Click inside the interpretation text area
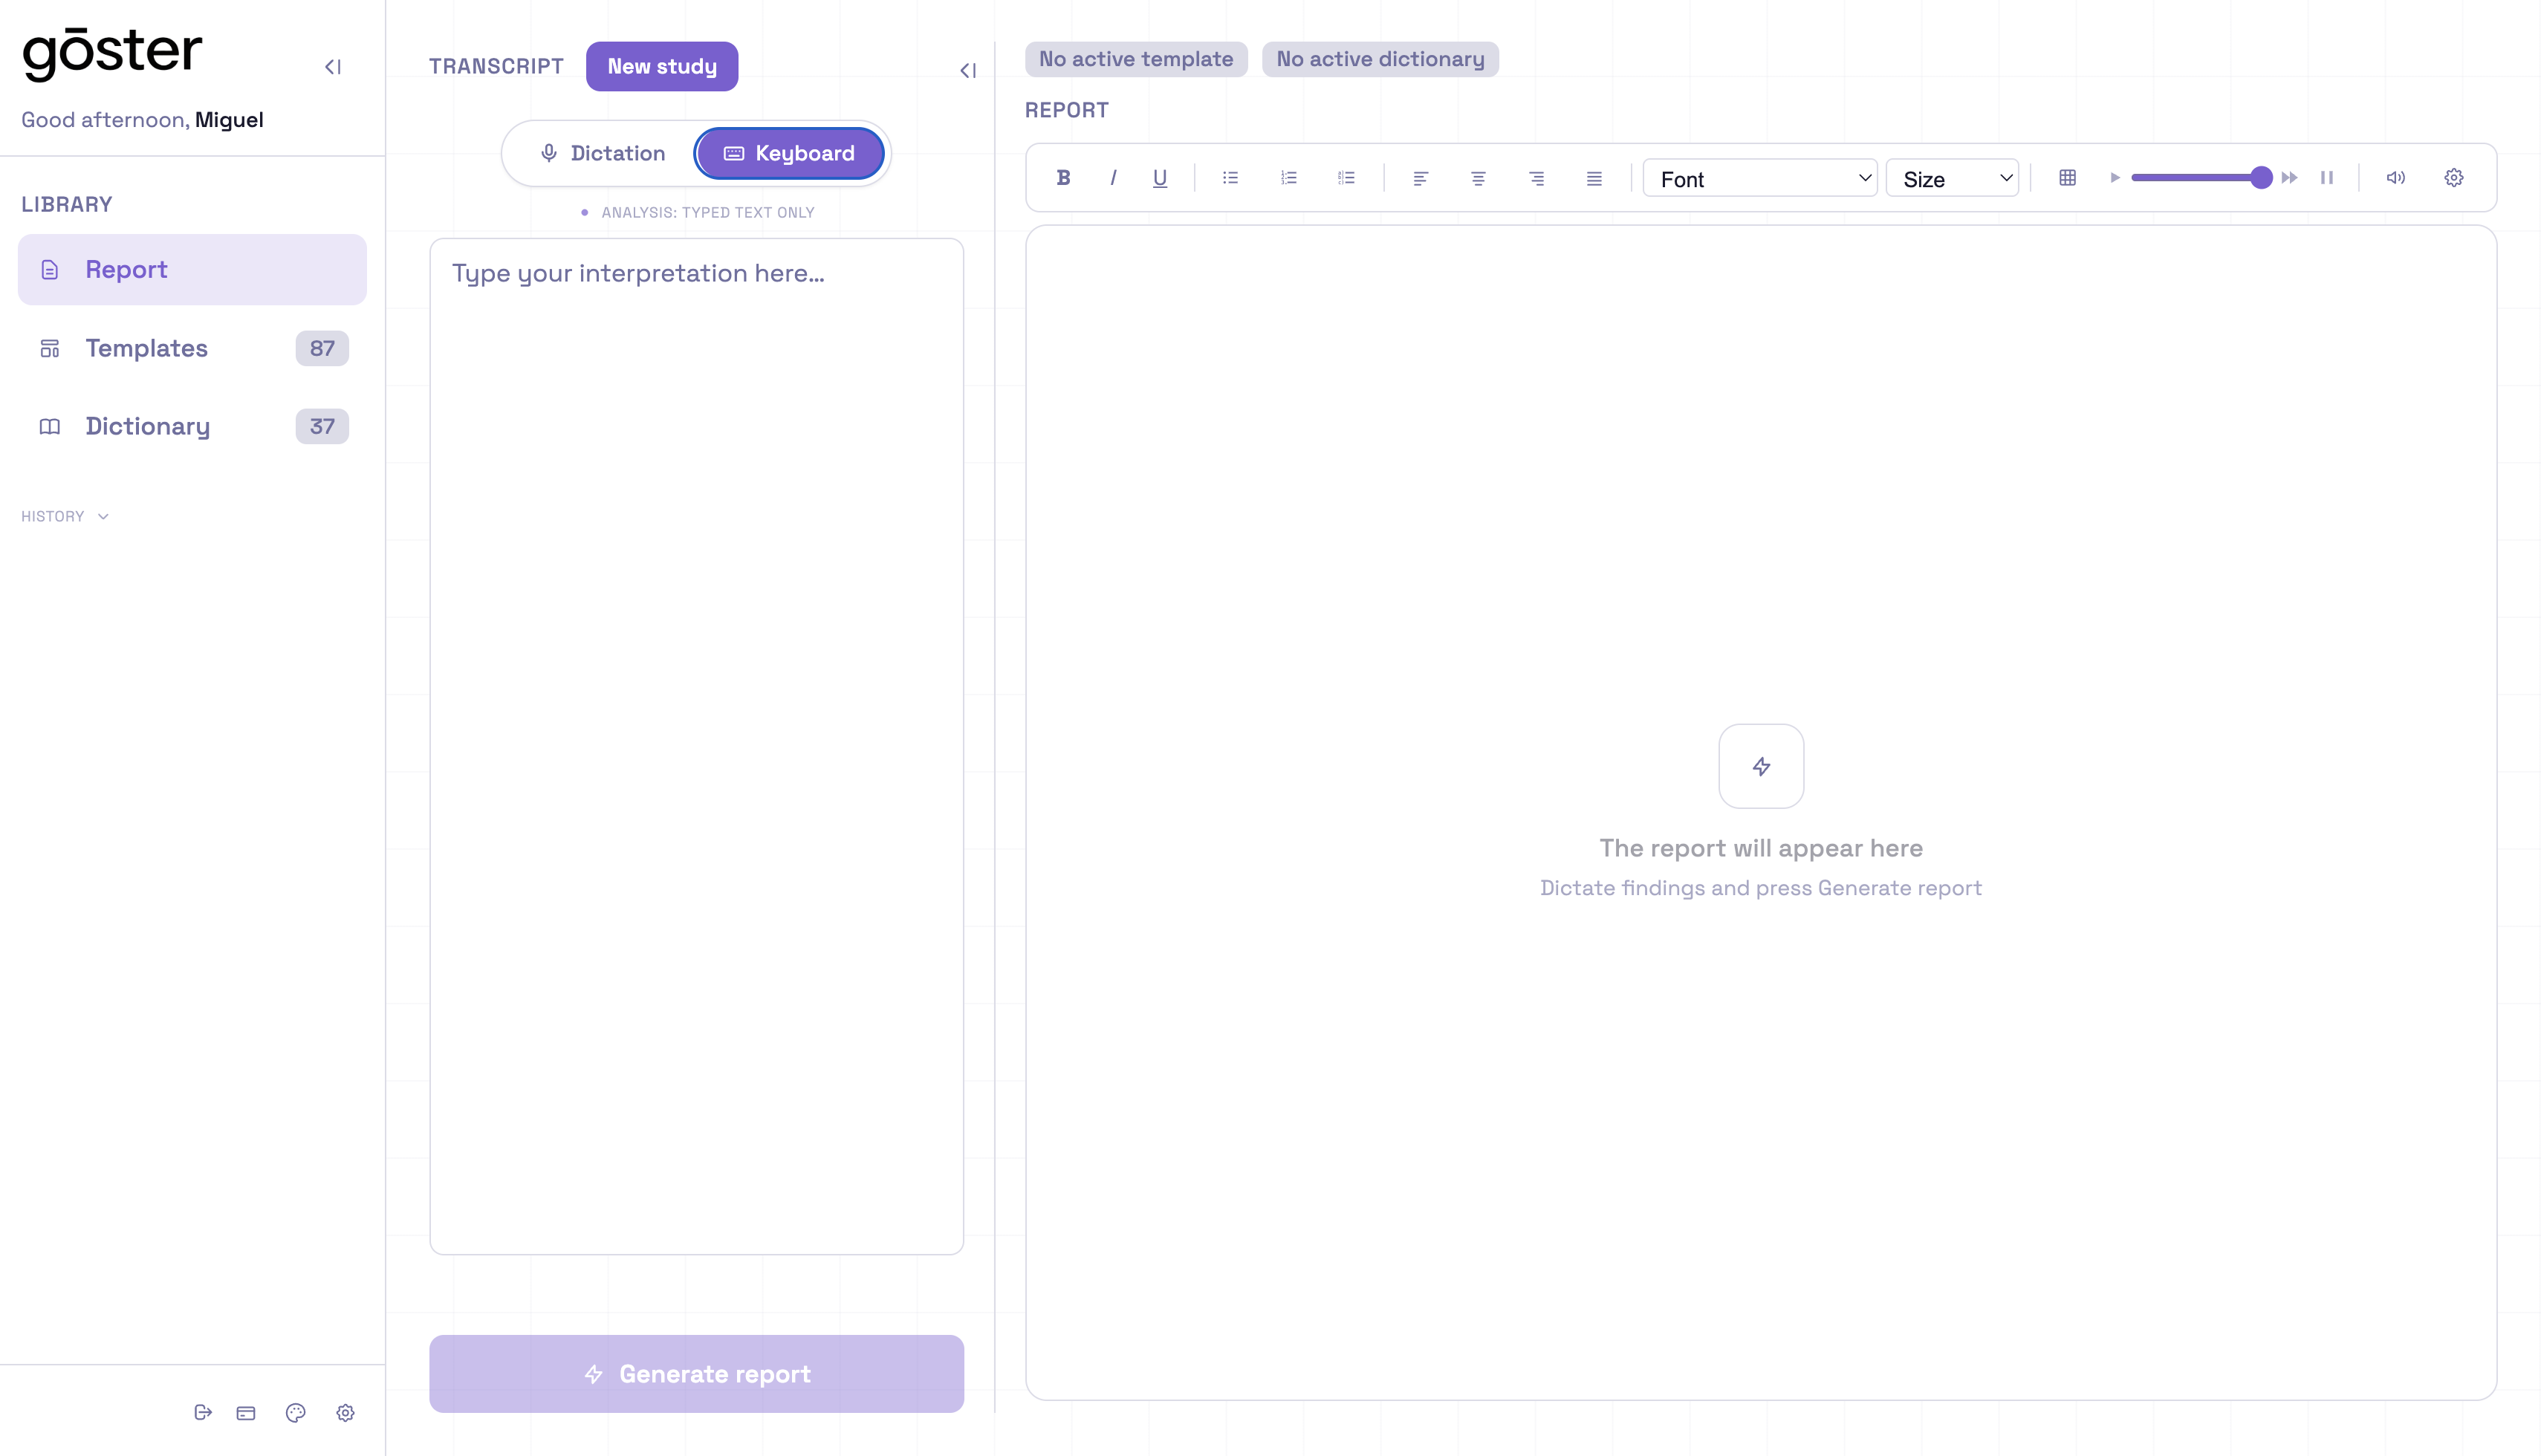Image resolution: width=2541 pixels, height=1456 pixels. 696,746
